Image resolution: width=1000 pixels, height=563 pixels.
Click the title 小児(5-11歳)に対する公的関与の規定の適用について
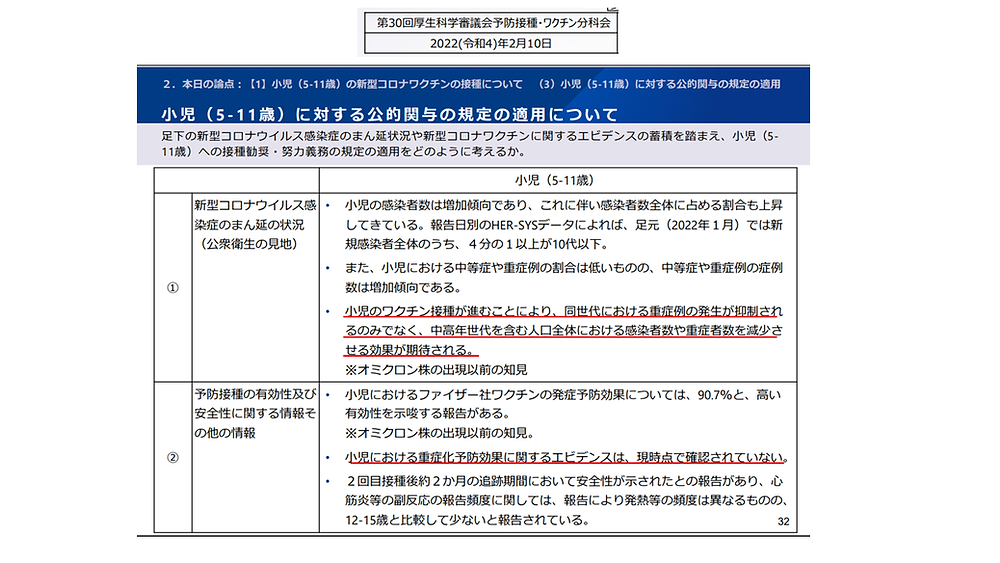point(390,114)
